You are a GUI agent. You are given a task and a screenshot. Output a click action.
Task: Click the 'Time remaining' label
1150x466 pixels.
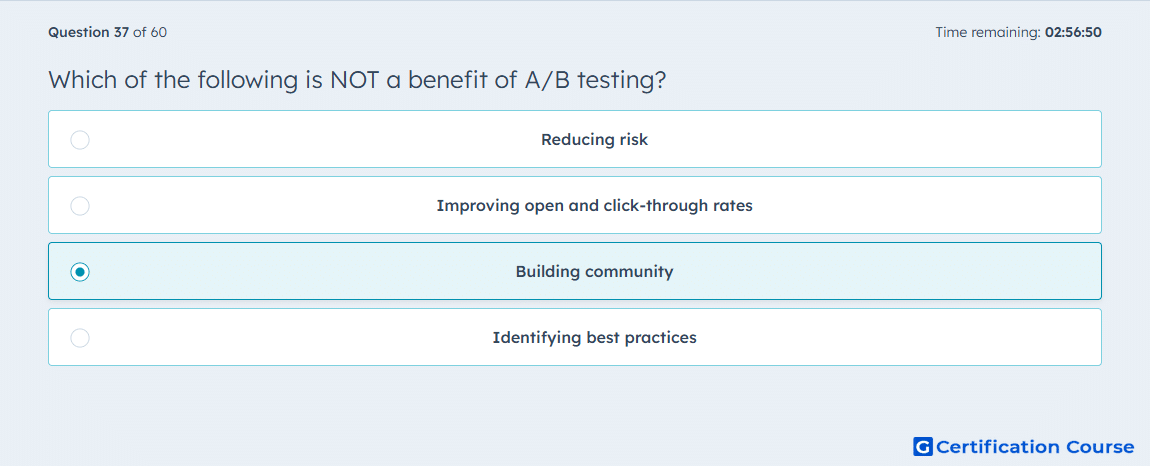(x=987, y=32)
